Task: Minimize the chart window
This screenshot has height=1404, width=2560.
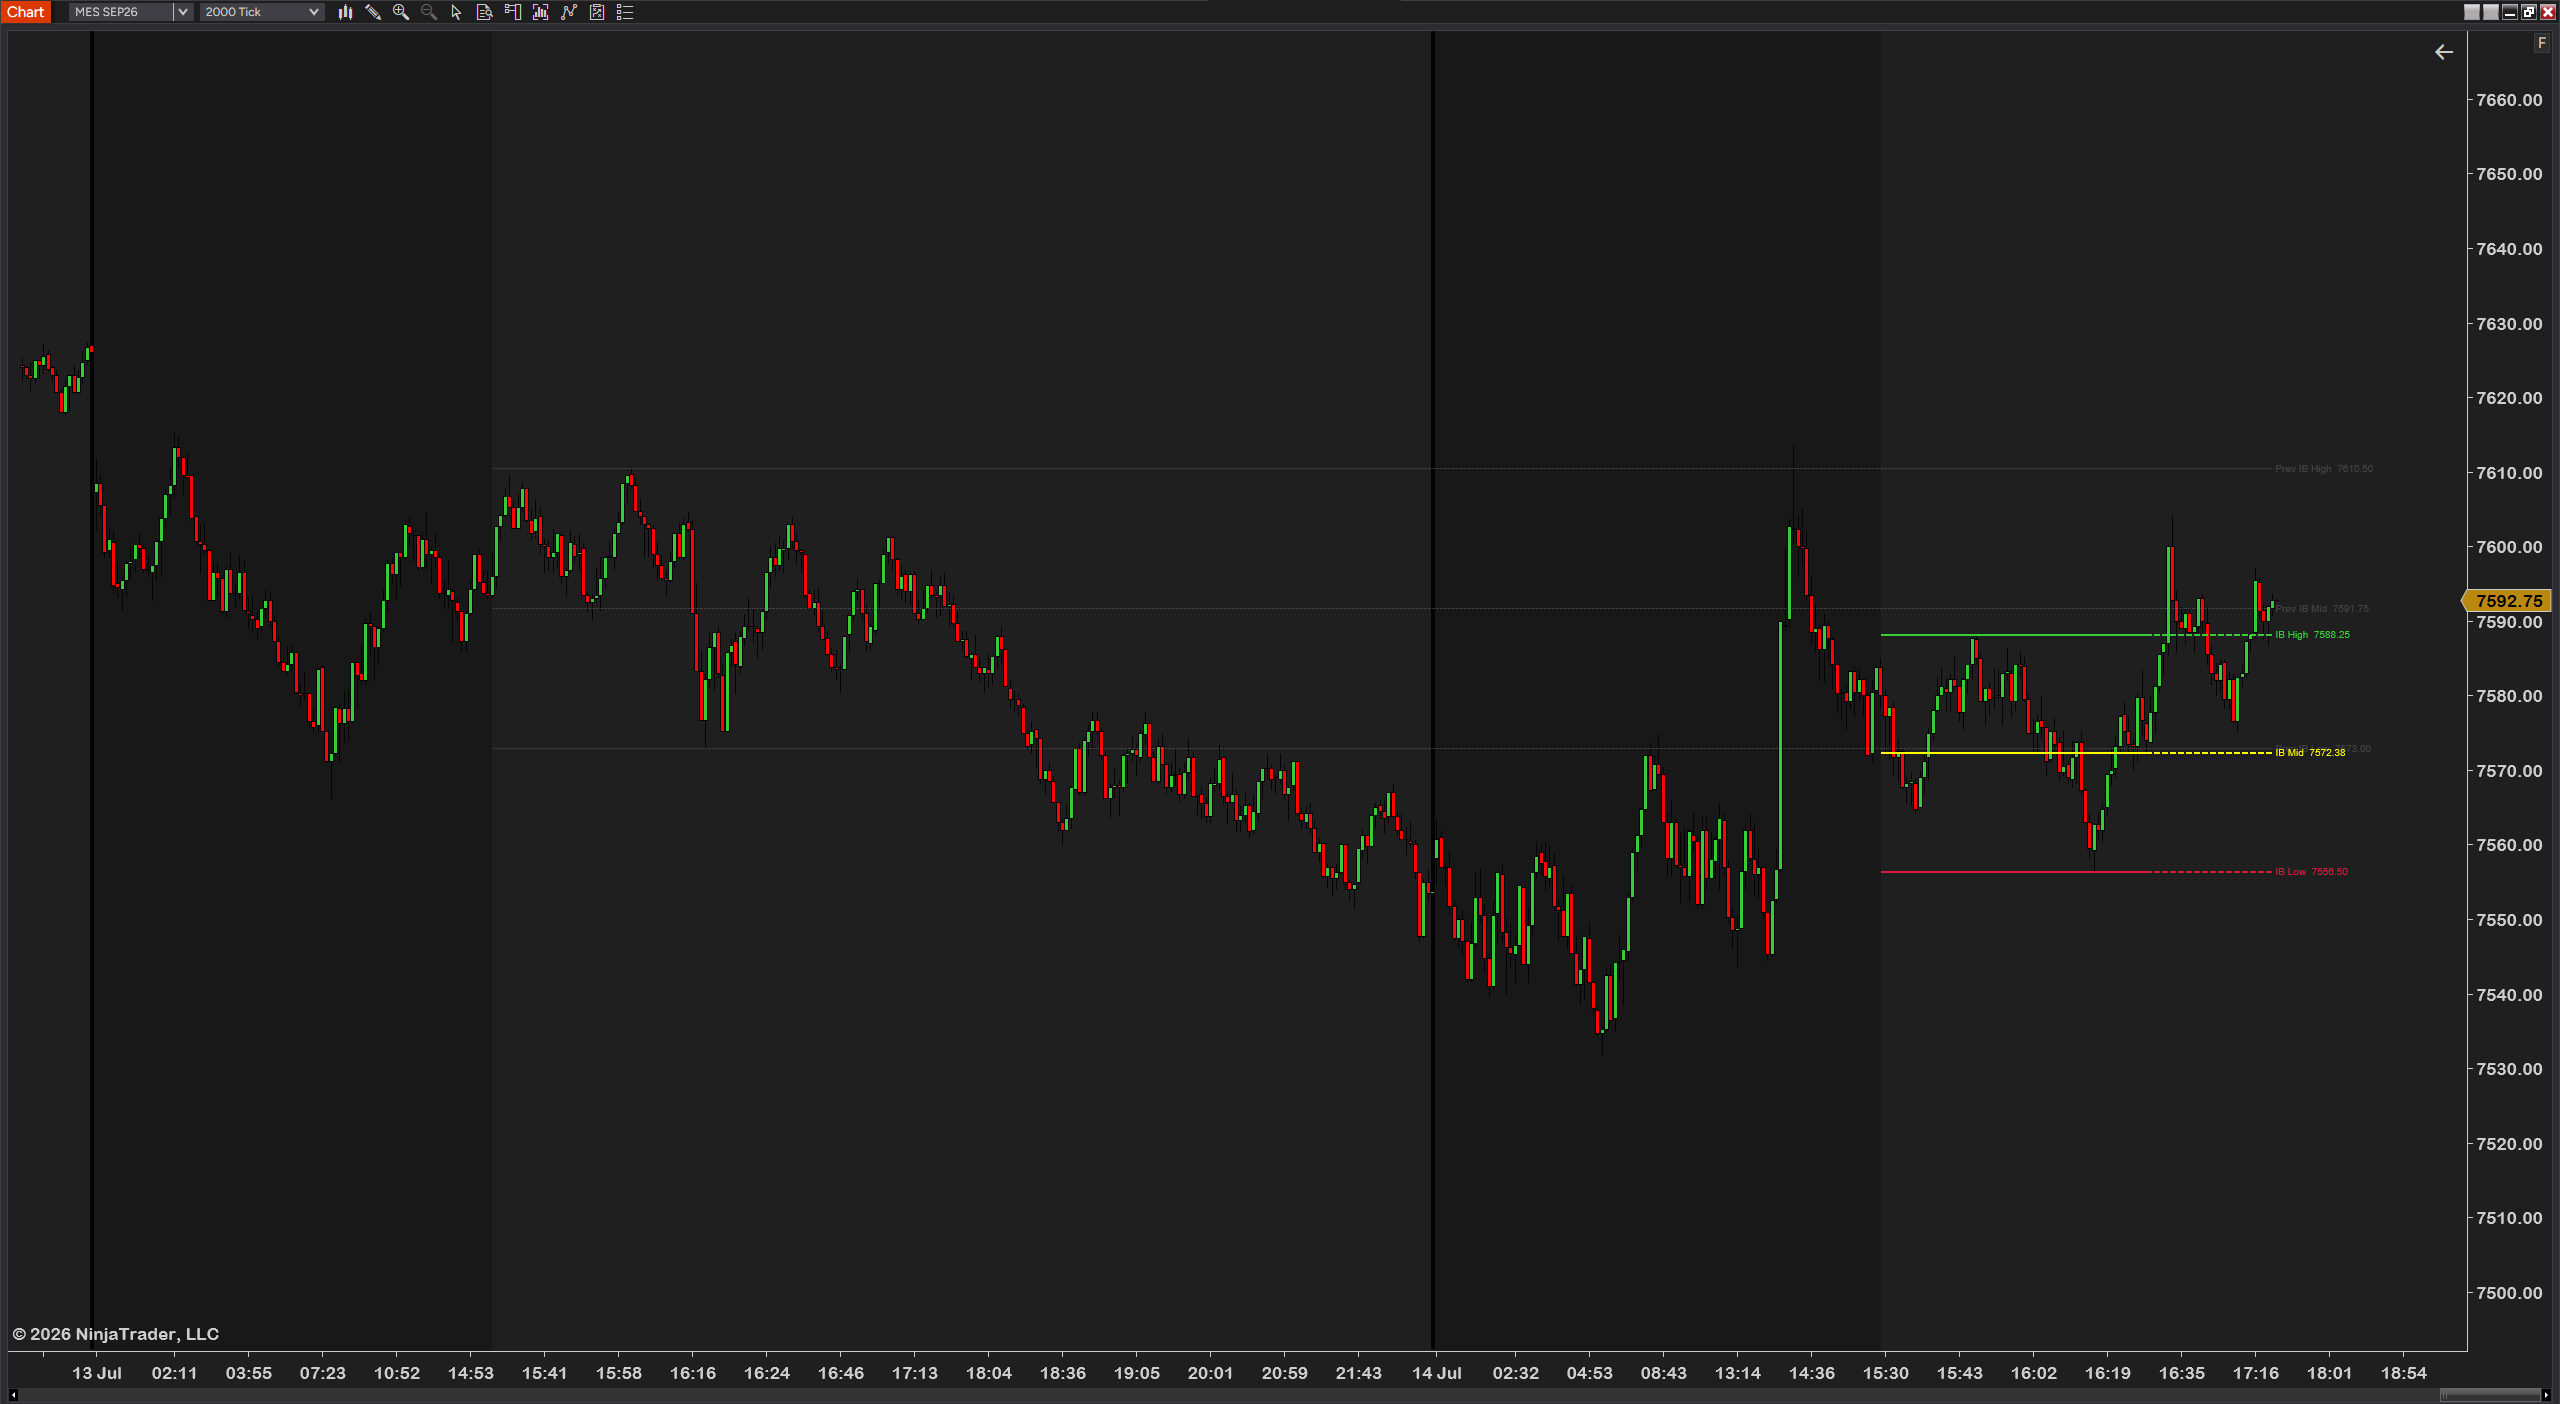Action: coord(2510,12)
